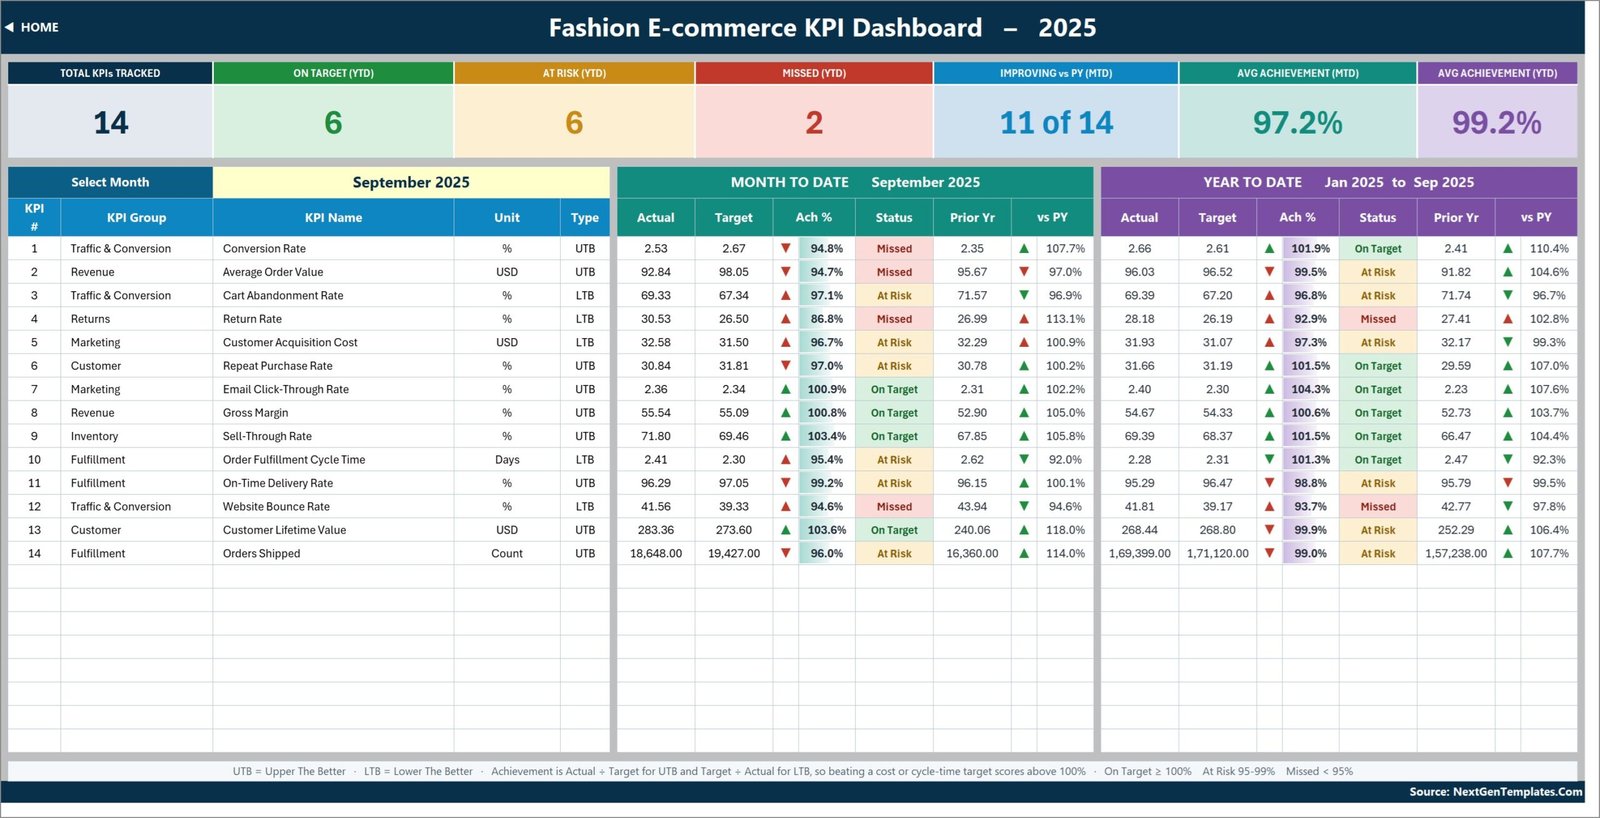Select the Customer Lifetime Value cell

(333, 530)
